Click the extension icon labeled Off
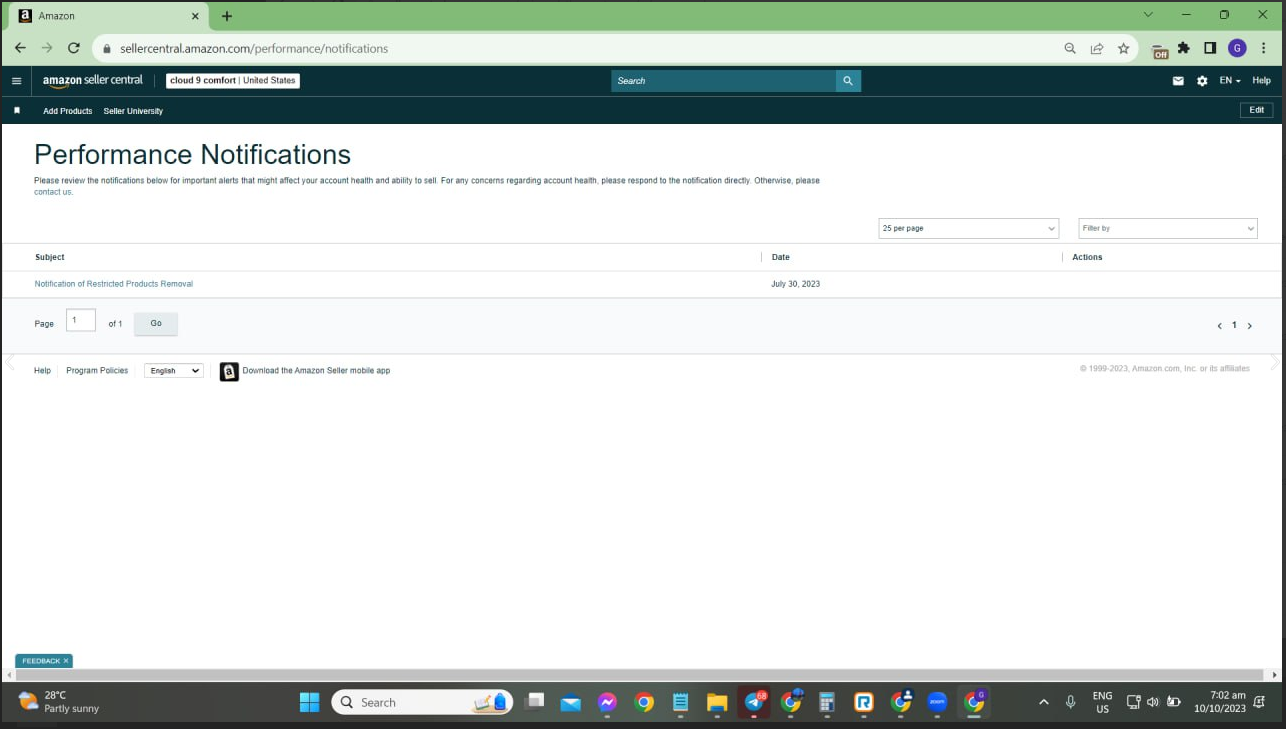 click(1160, 50)
